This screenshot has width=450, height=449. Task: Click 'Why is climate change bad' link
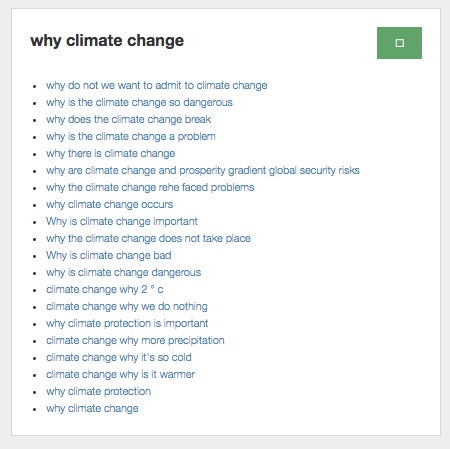pos(109,255)
